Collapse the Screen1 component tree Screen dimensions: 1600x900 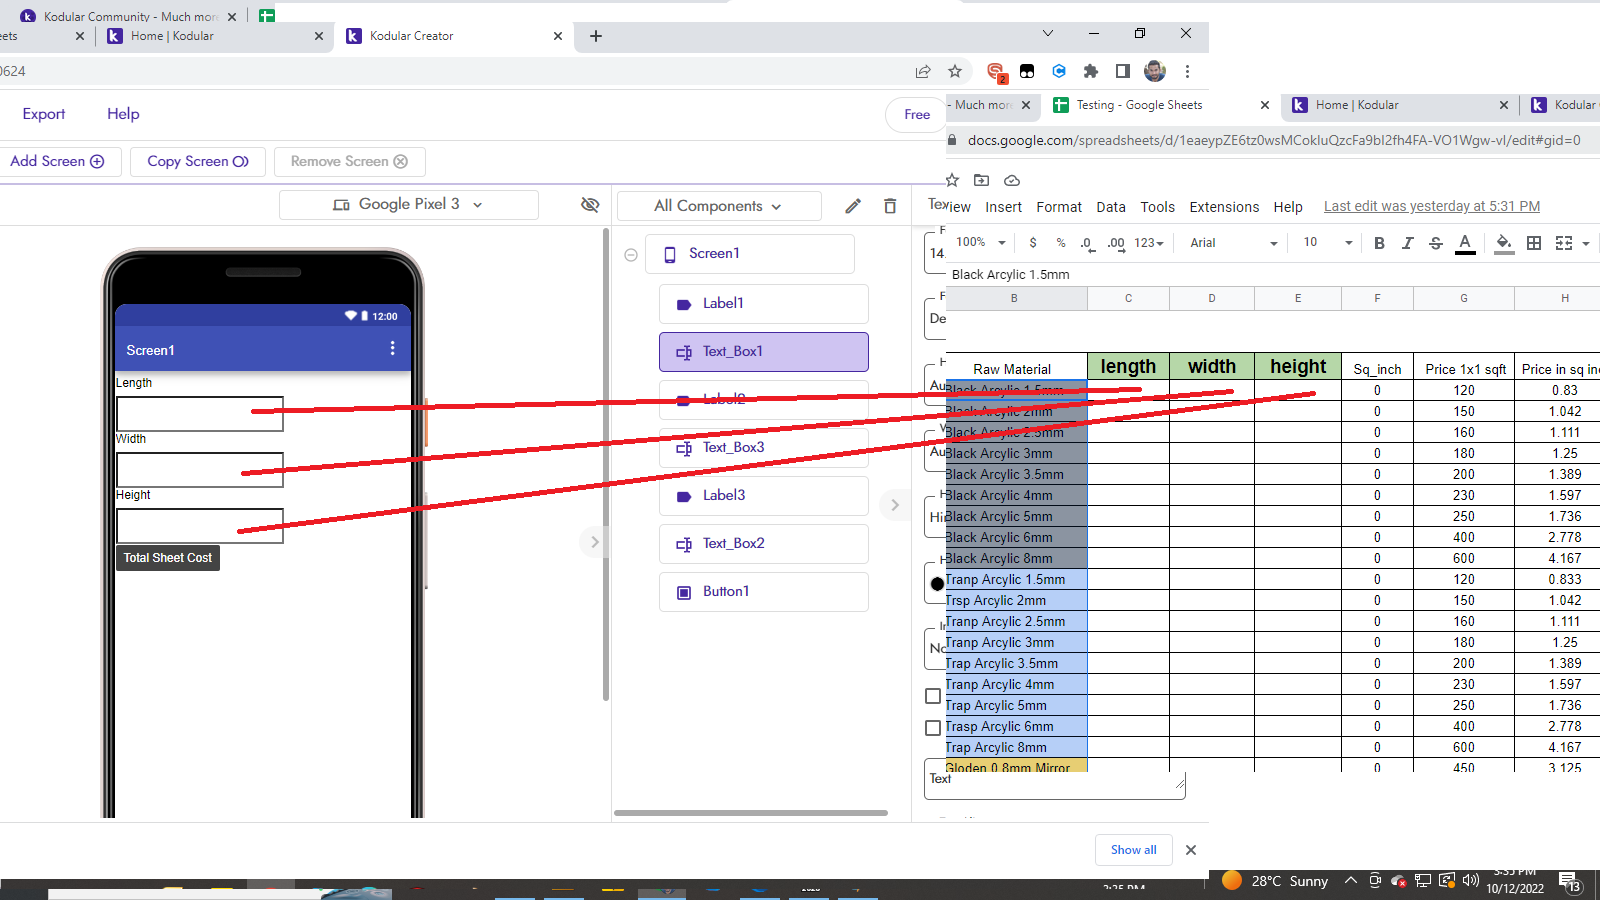[631, 254]
